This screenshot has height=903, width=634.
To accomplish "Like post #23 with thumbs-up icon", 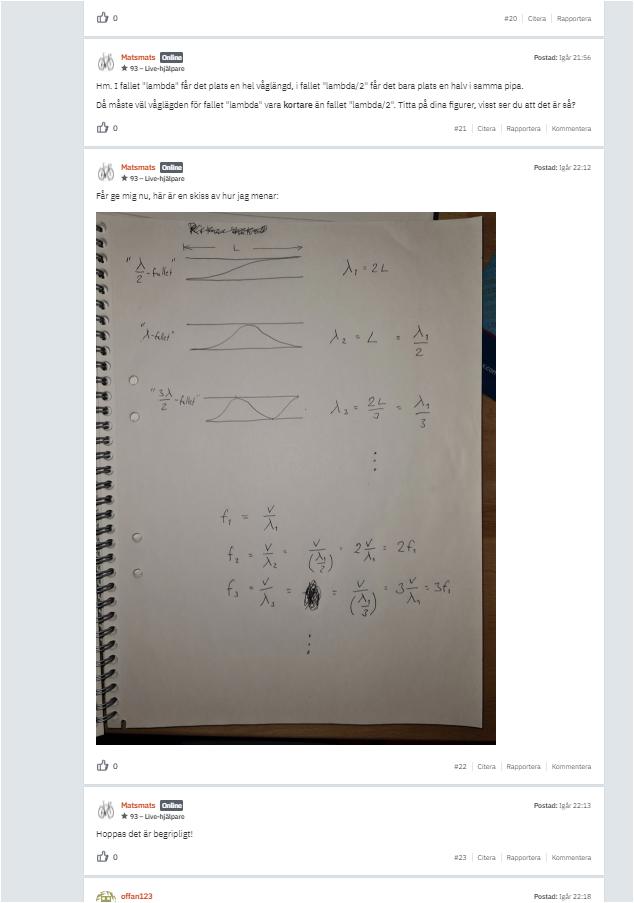I will [x=102, y=857].
